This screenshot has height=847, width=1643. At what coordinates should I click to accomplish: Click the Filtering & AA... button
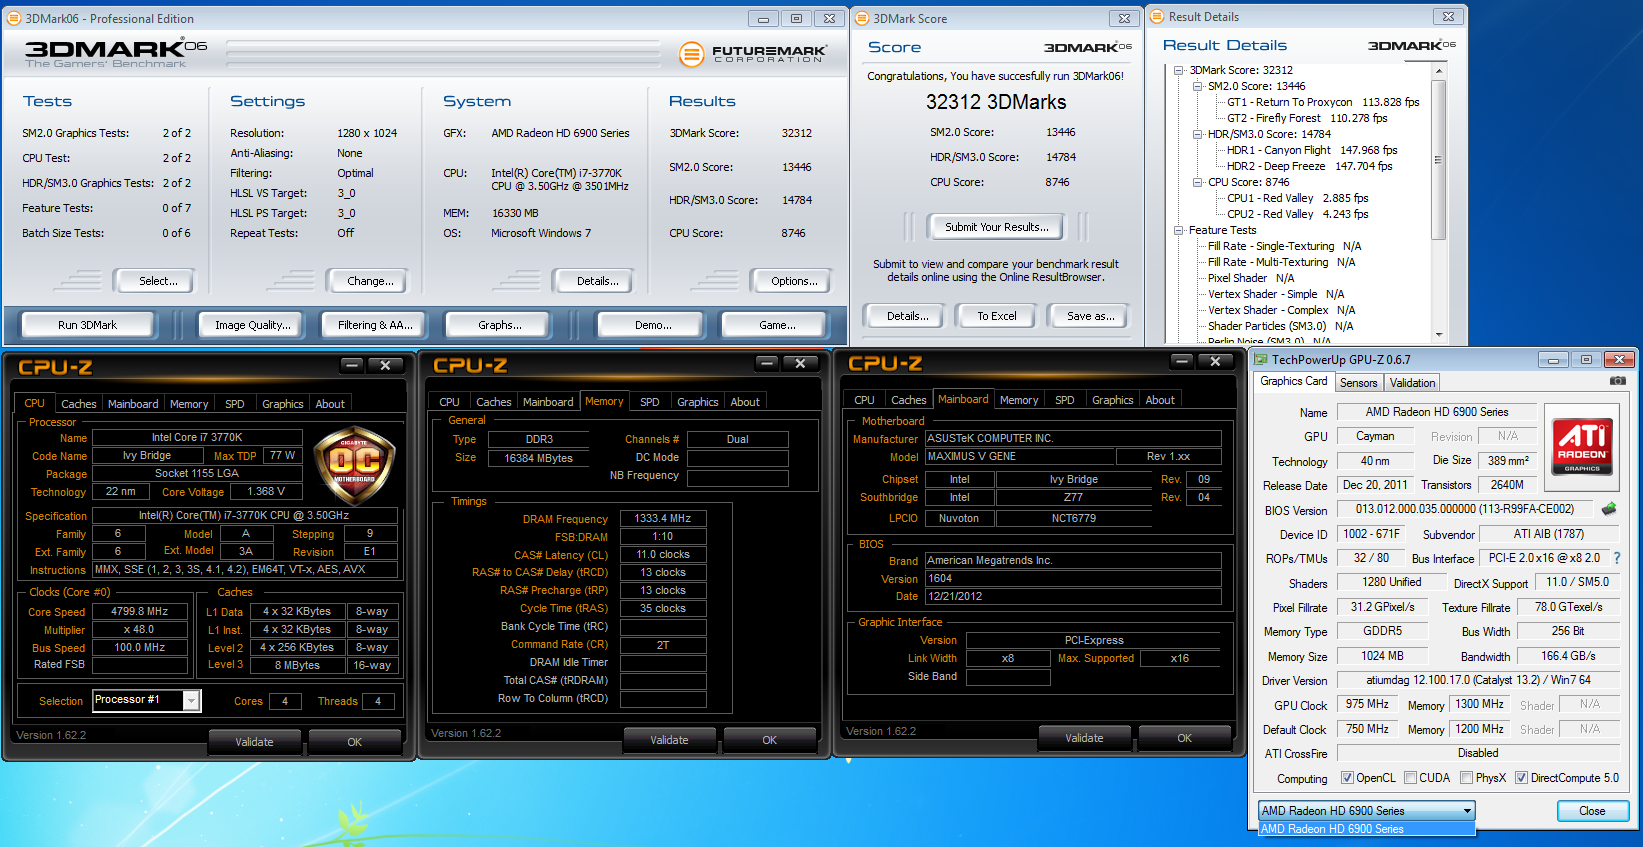[375, 325]
